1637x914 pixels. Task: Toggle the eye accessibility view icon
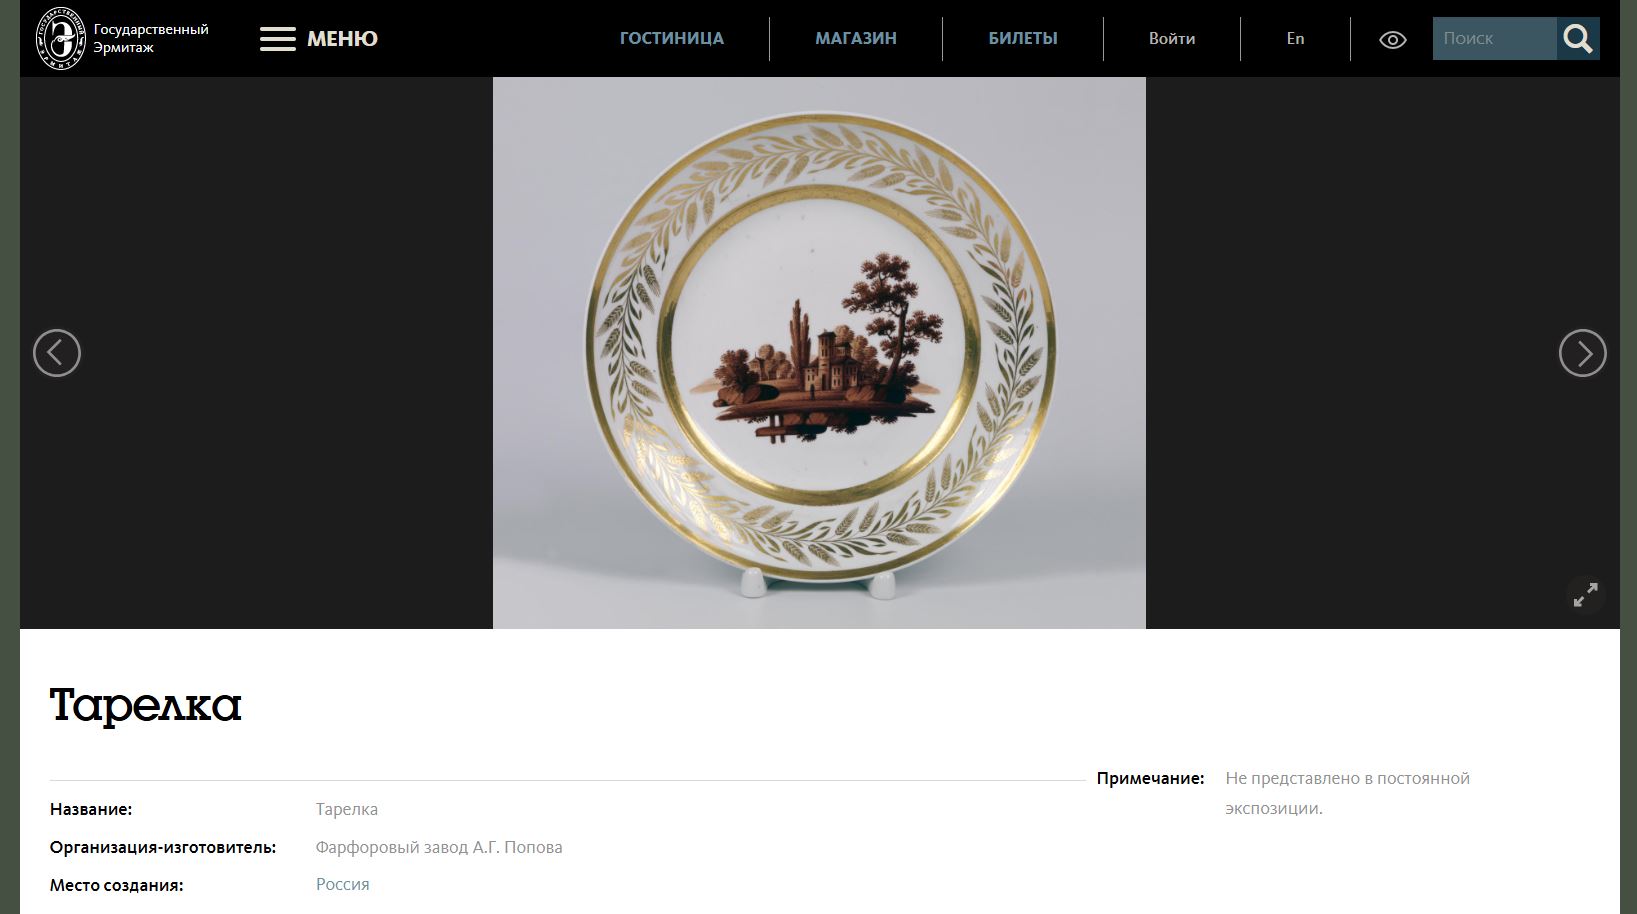(1392, 39)
